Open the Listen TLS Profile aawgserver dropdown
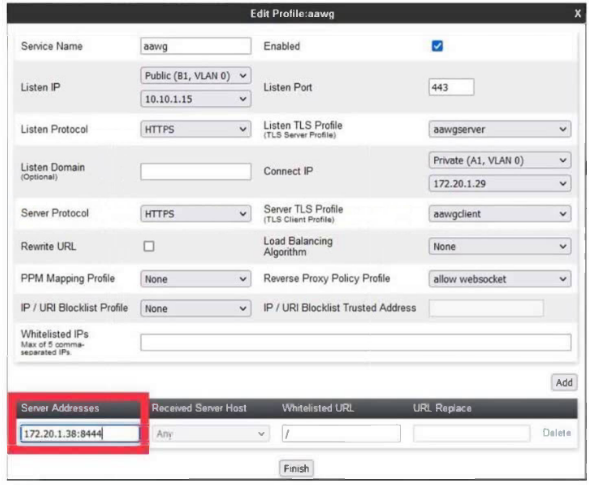The image size is (589, 485). pos(500,129)
